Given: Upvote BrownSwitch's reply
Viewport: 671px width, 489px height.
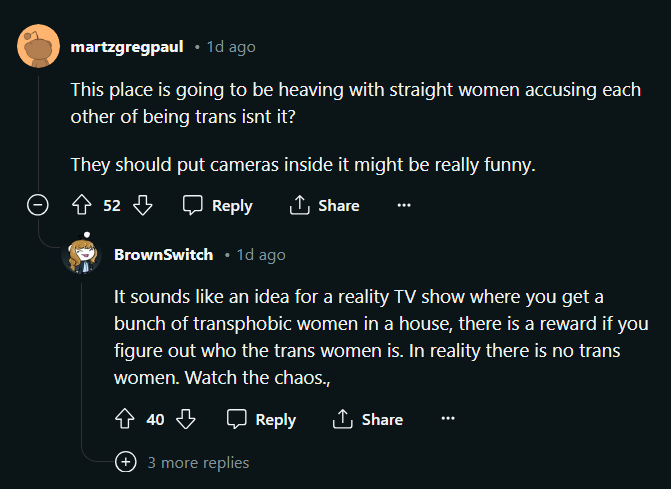Looking at the screenshot, I should pos(125,419).
